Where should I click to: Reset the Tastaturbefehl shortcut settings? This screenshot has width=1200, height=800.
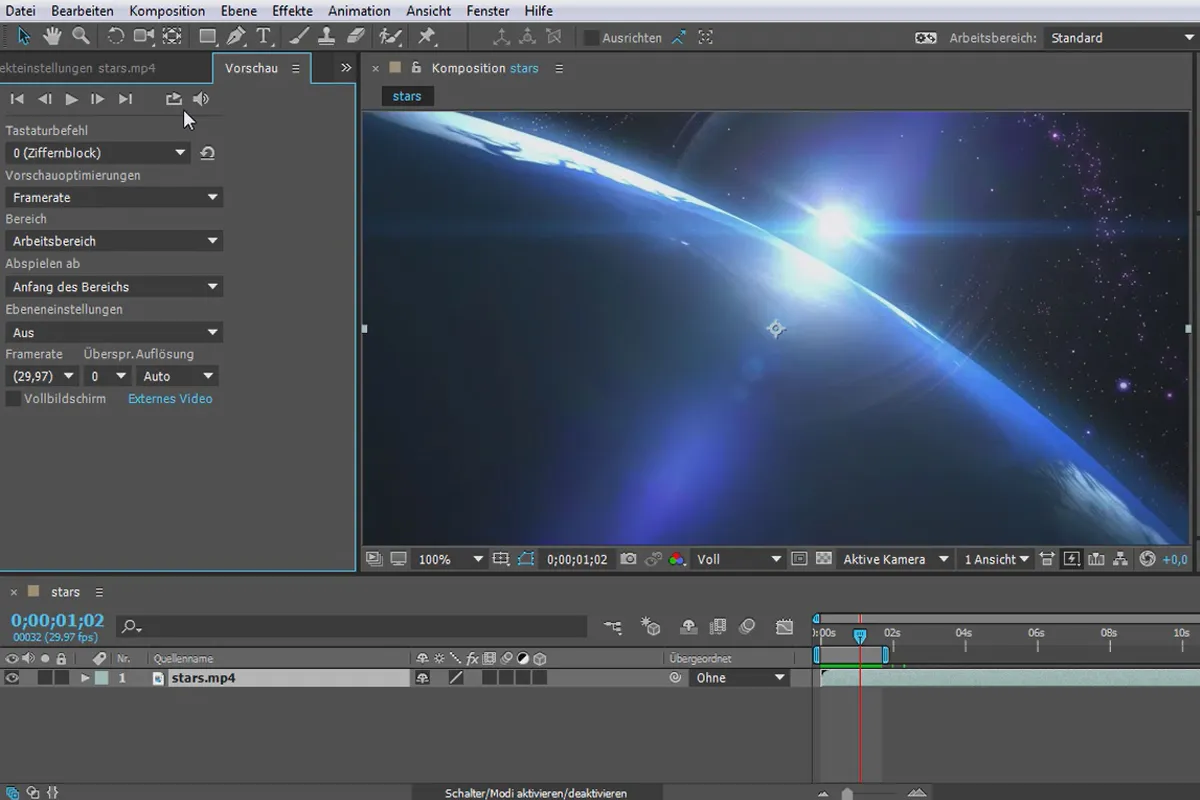coord(207,153)
